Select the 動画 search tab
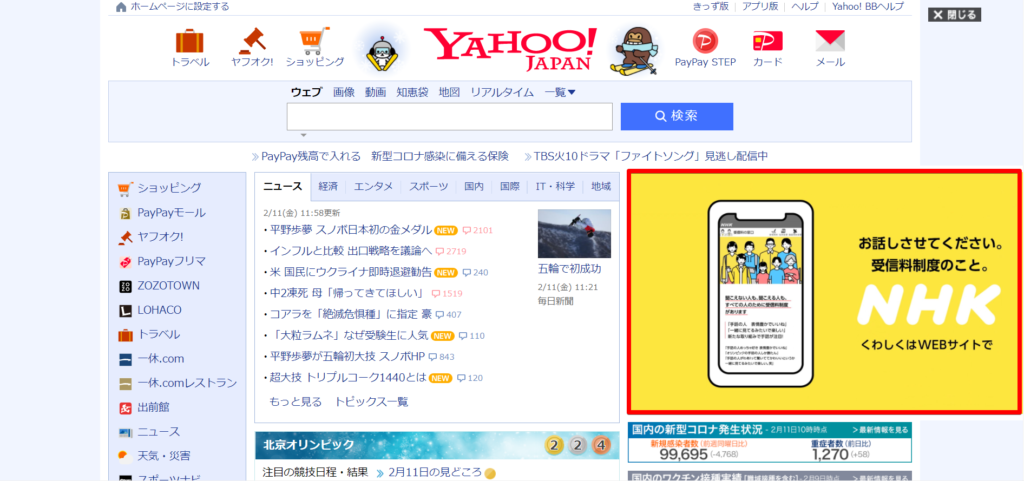The height and width of the screenshot is (481, 1024). coord(376,93)
